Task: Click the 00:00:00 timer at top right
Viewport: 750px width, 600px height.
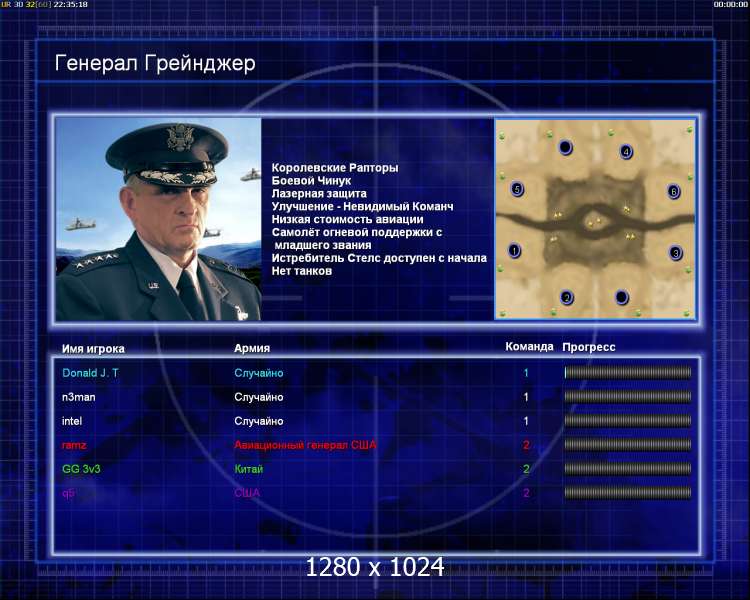Action: [x=730, y=4]
